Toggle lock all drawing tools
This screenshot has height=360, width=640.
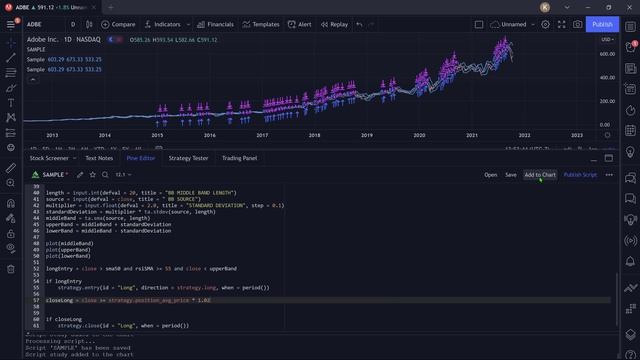[x=11, y=234]
